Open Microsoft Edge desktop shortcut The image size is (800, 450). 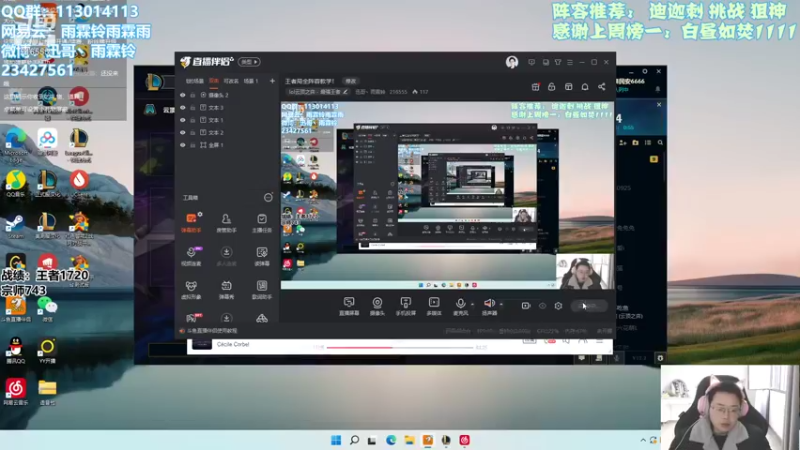[16, 145]
